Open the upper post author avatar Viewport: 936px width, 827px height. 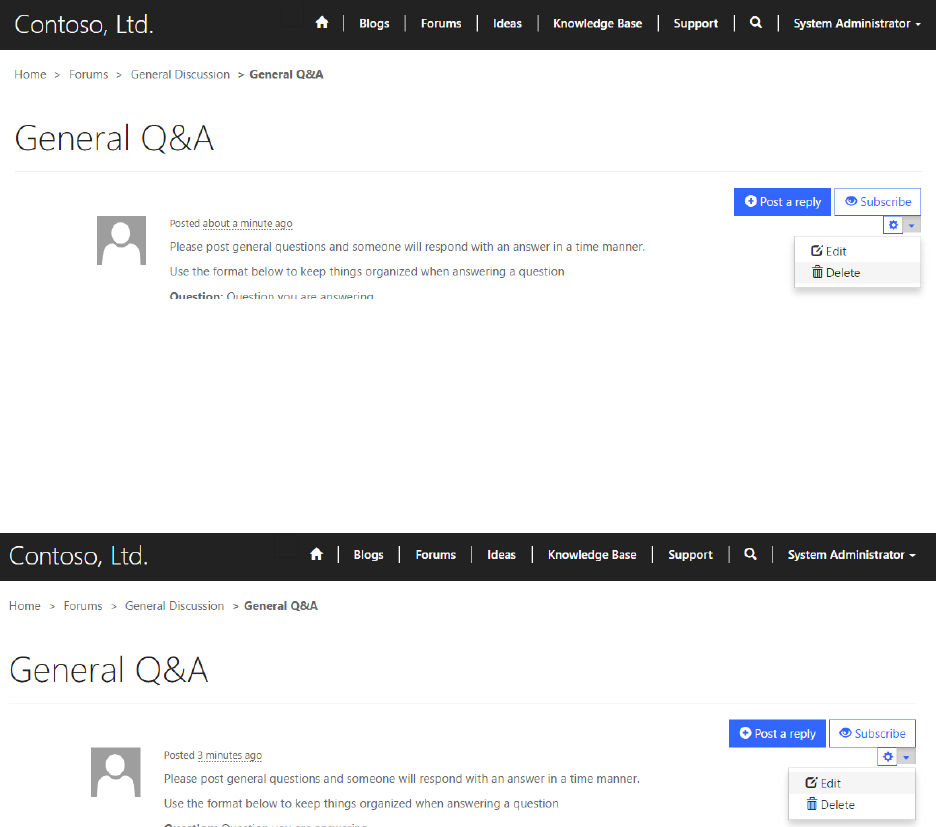(x=122, y=240)
